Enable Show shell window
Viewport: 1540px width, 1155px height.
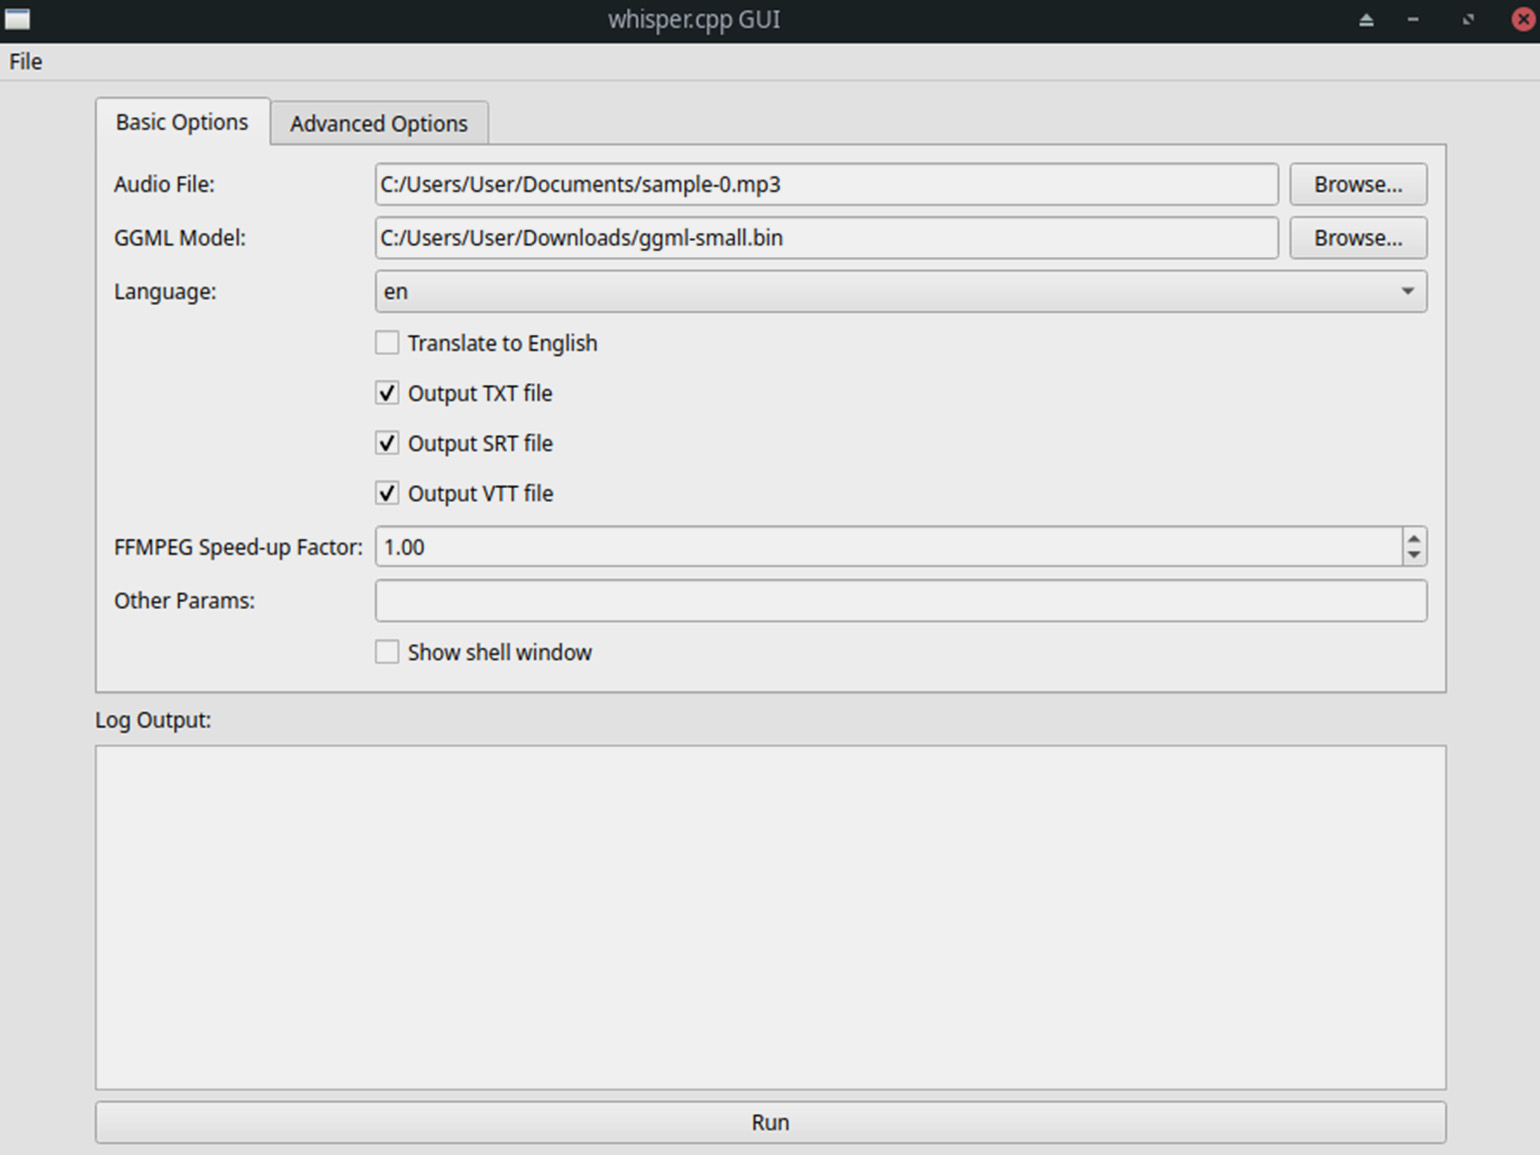click(387, 652)
